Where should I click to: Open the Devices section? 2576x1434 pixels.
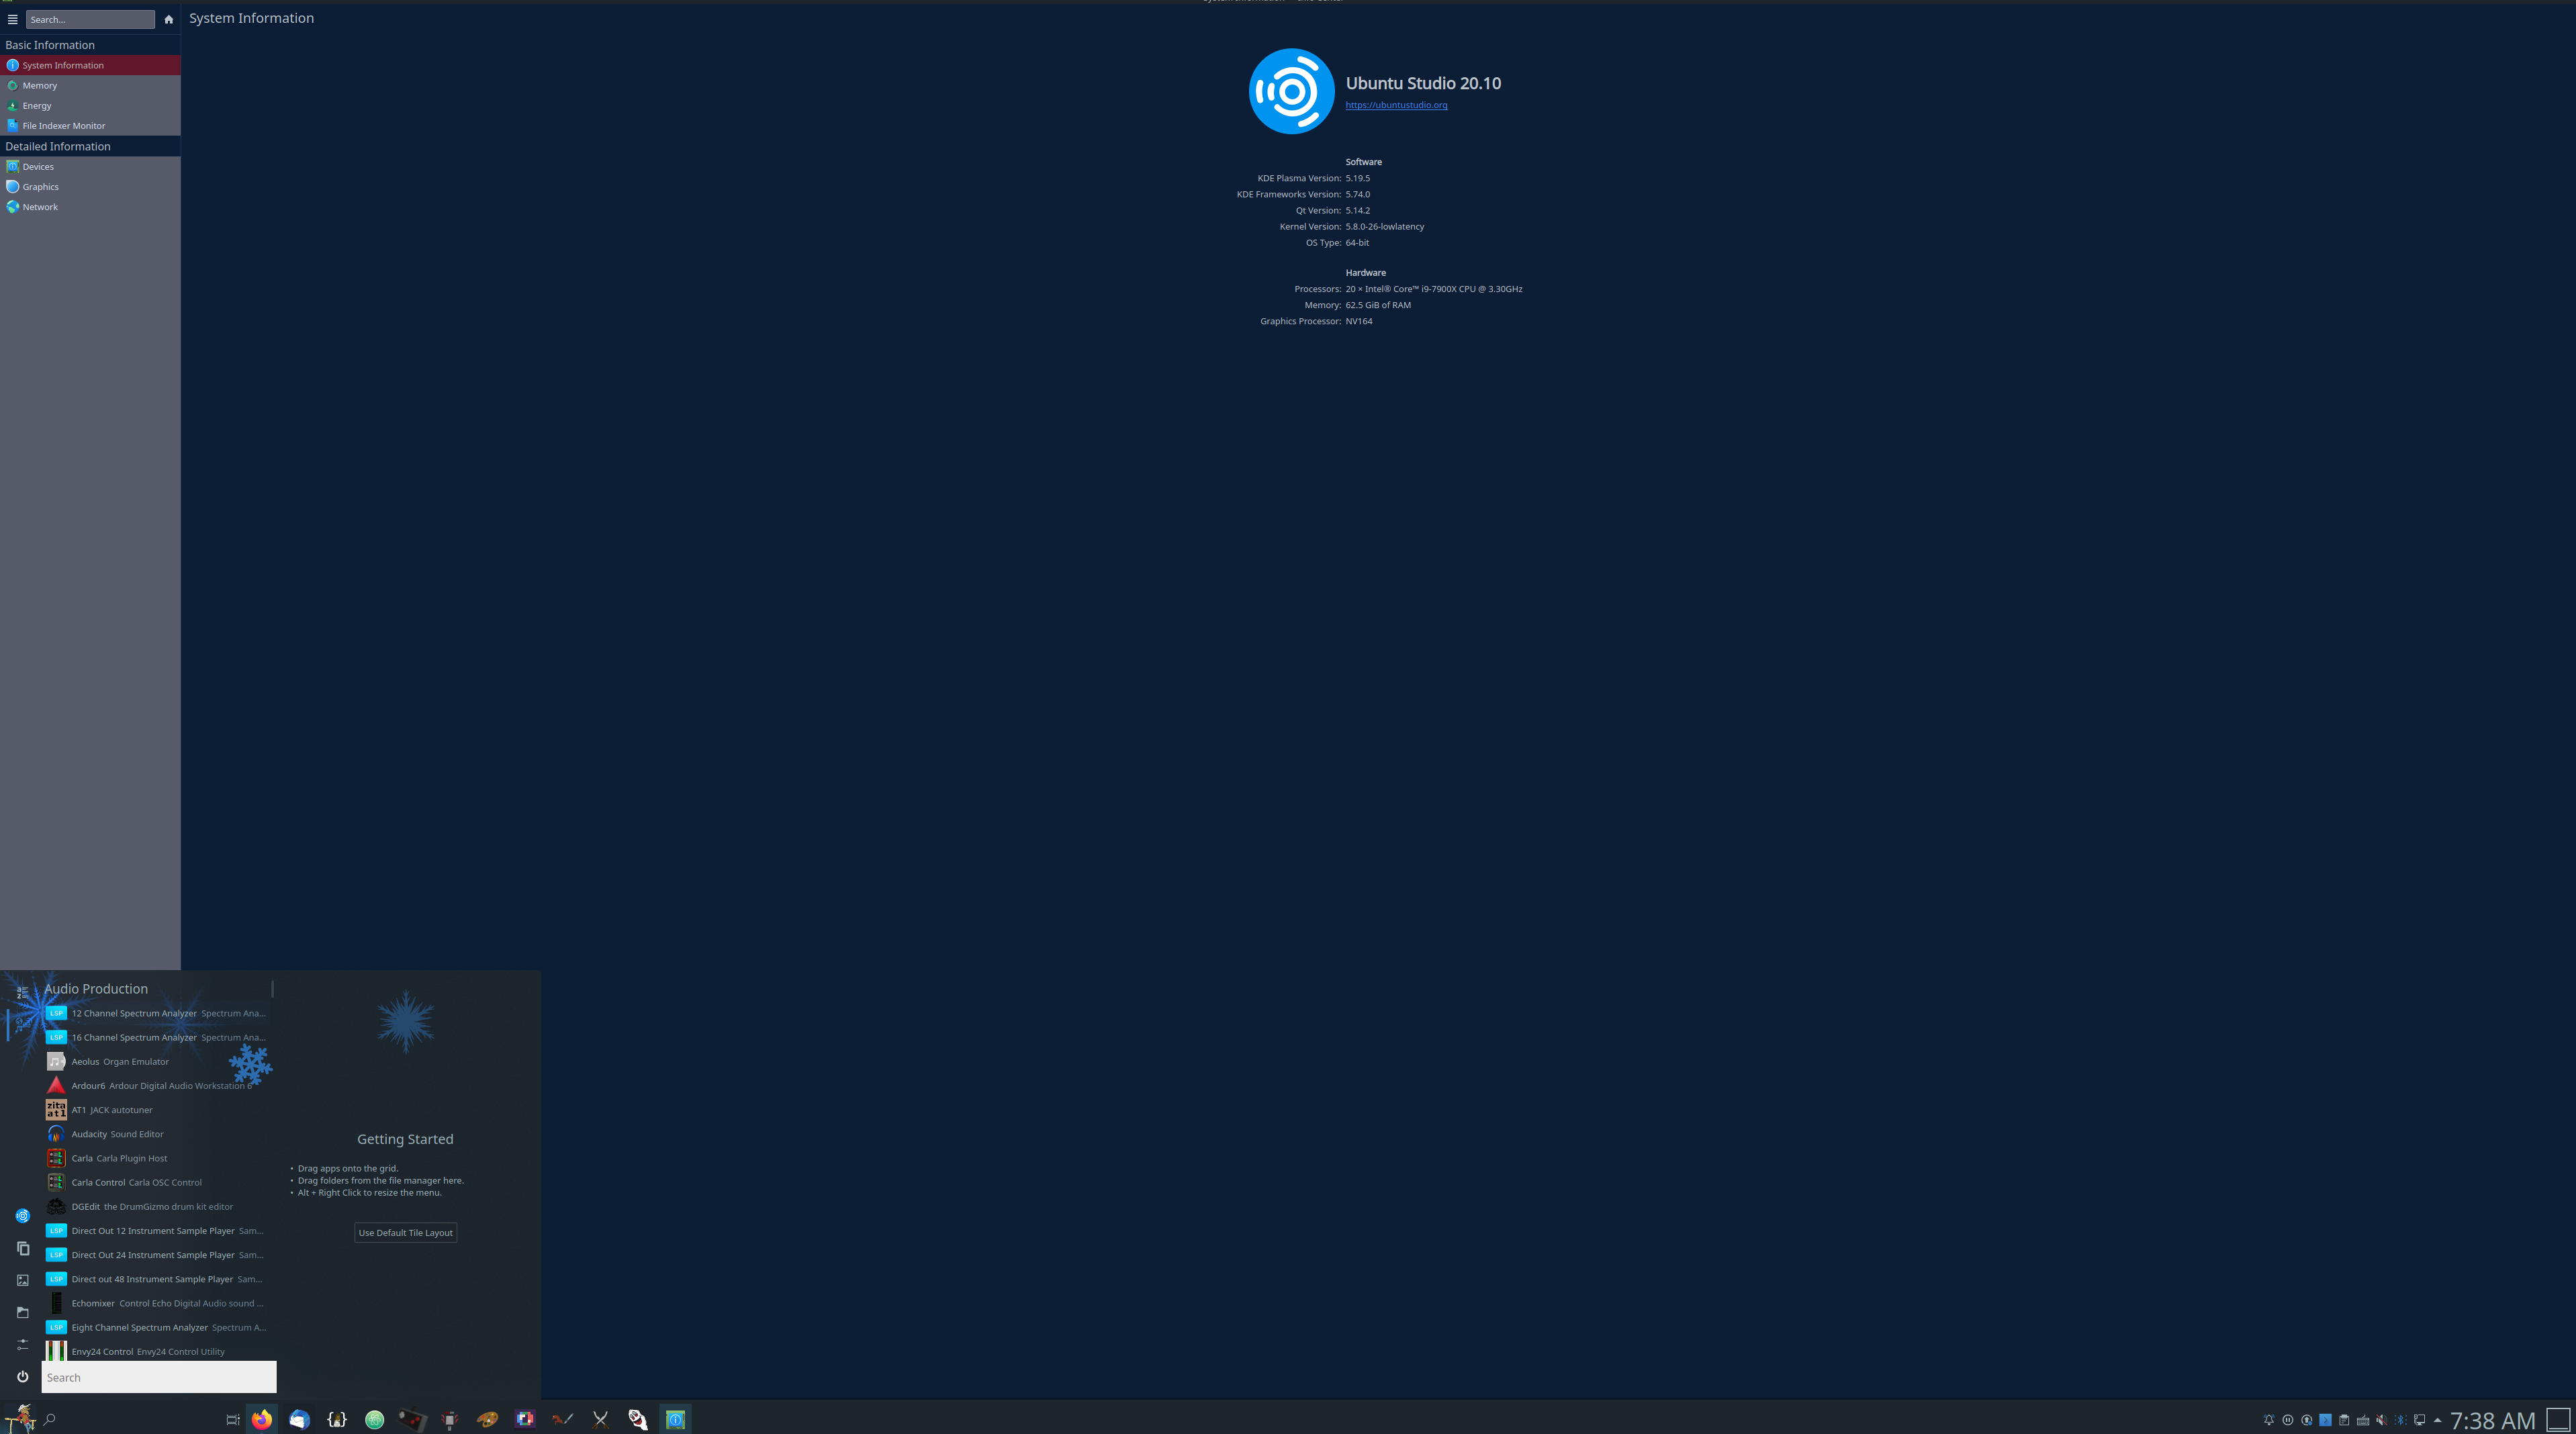(x=90, y=166)
